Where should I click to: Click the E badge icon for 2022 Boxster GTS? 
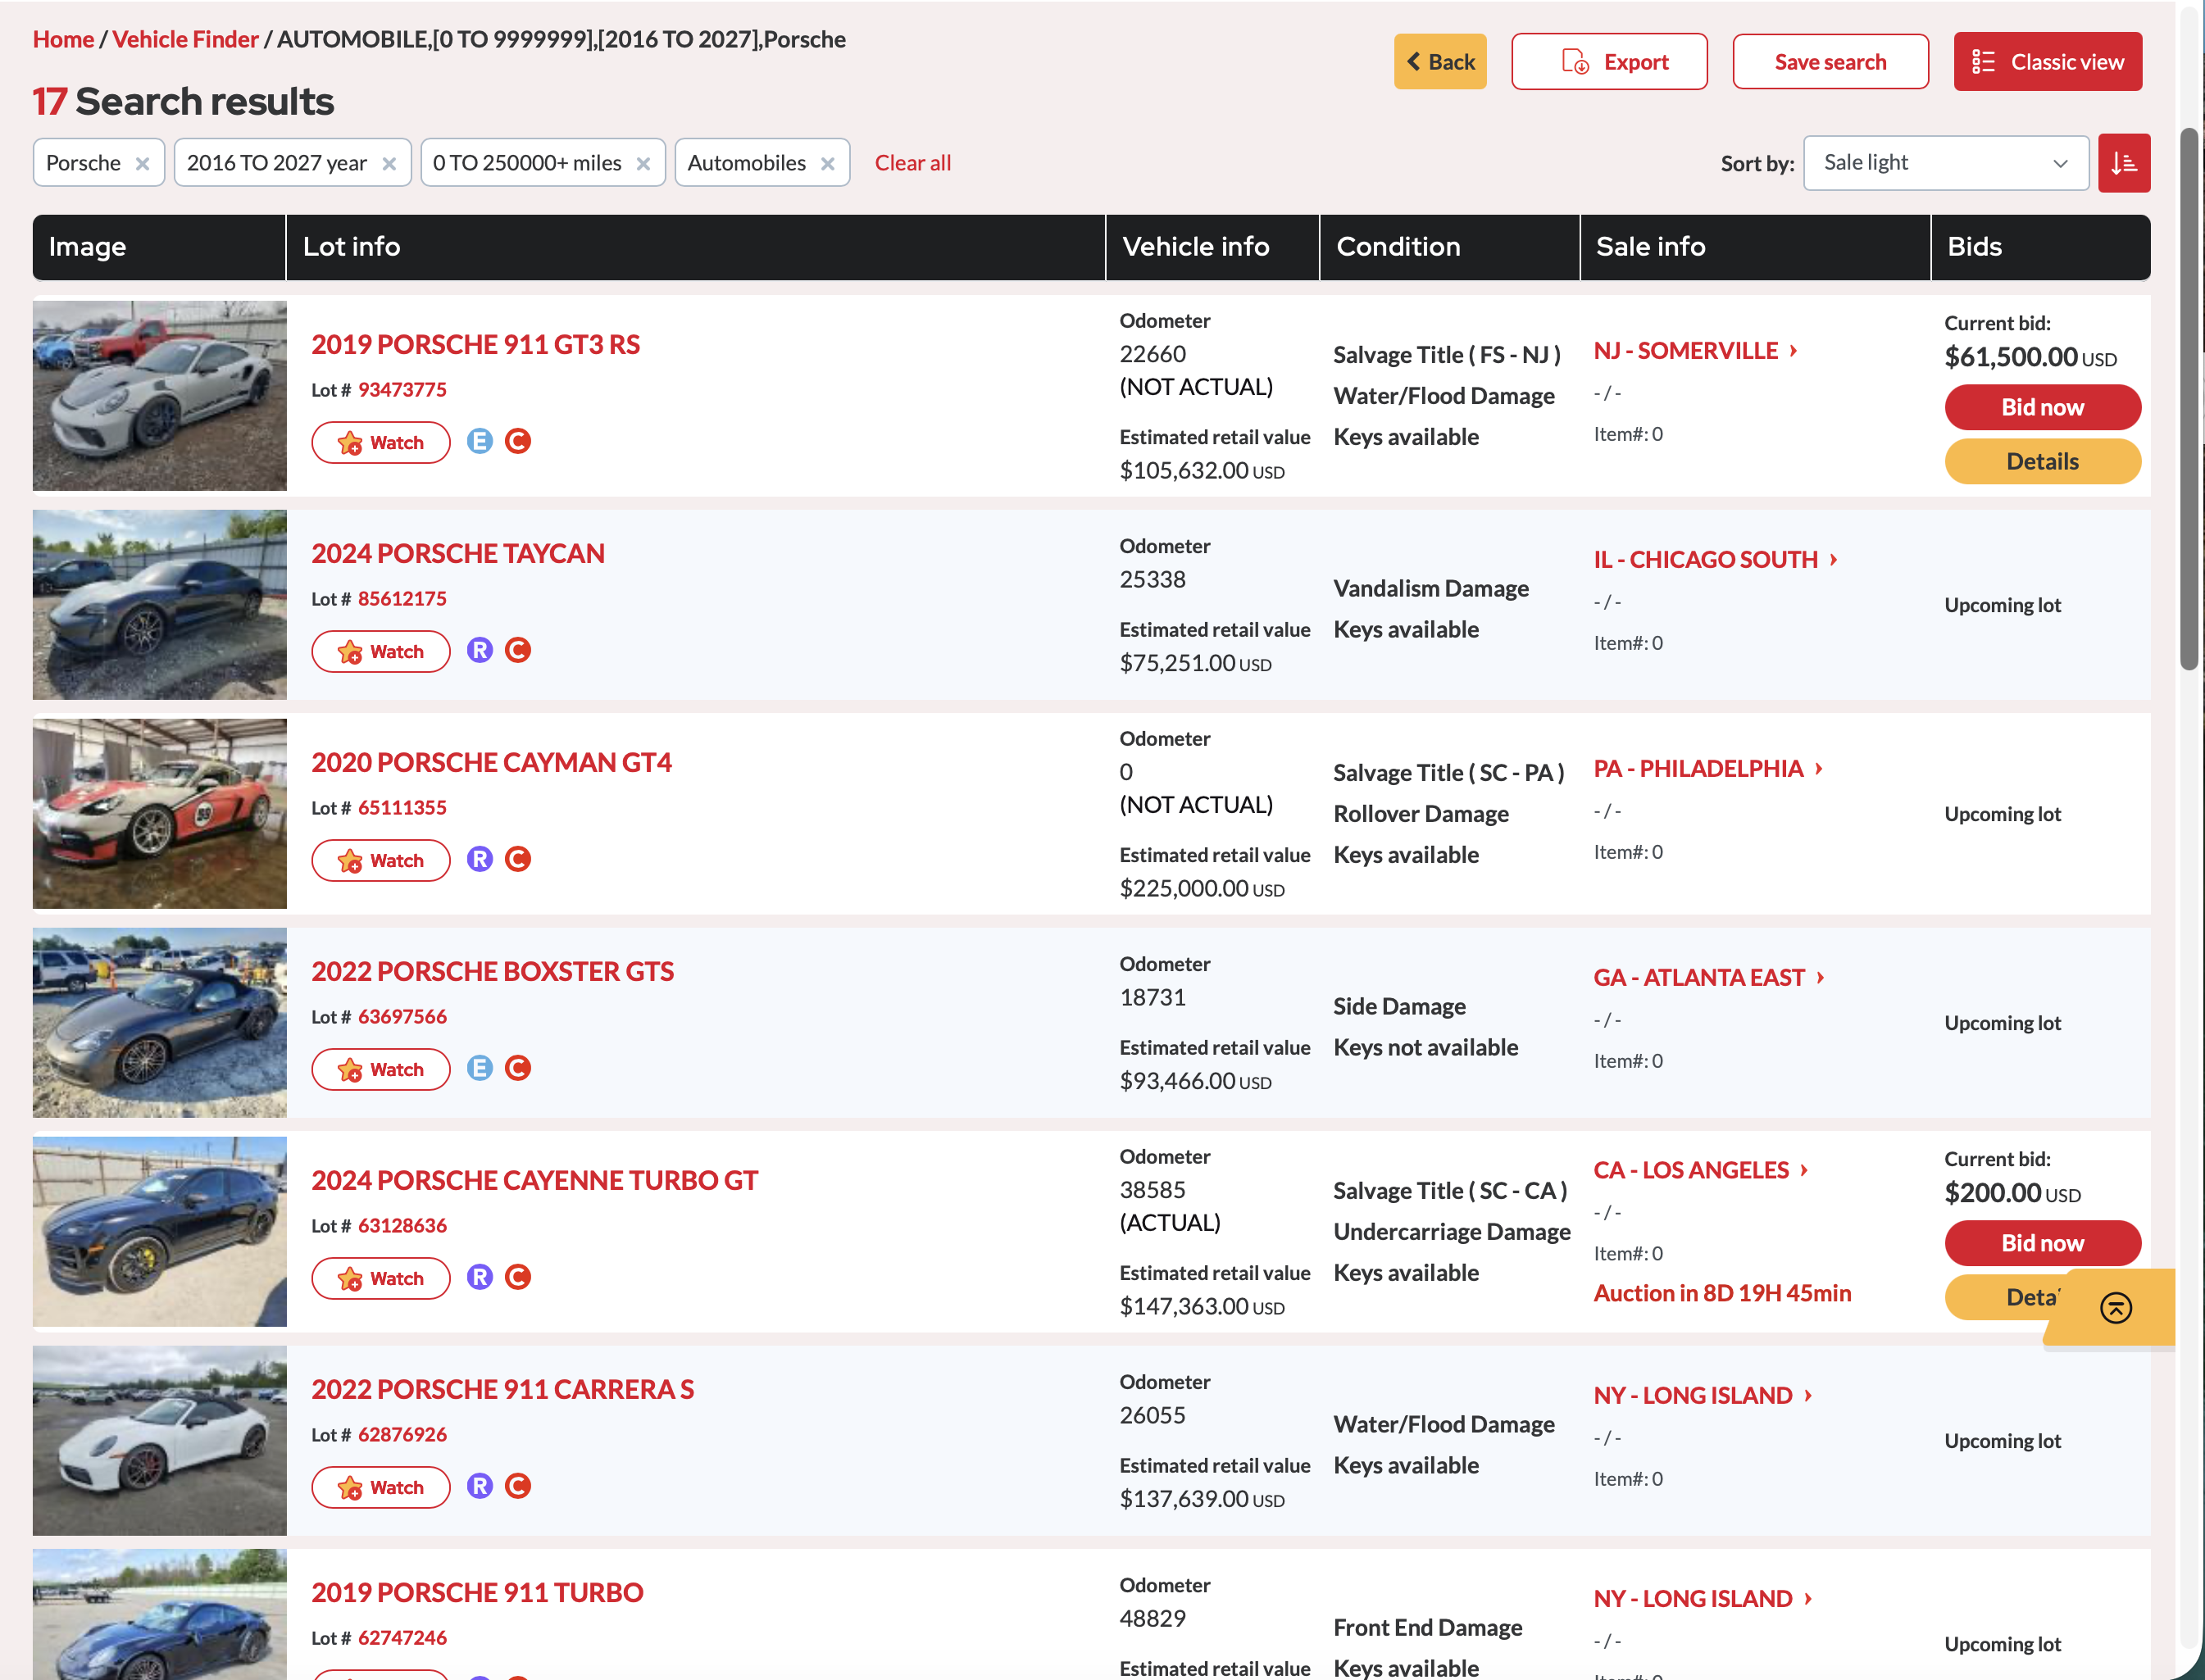480,1068
